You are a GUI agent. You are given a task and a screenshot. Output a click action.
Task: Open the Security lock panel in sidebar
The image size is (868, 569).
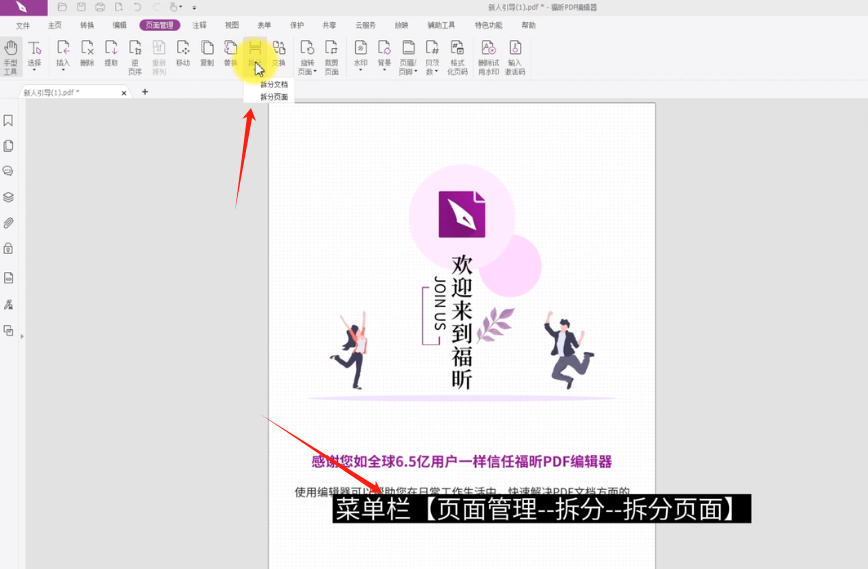point(8,249)
